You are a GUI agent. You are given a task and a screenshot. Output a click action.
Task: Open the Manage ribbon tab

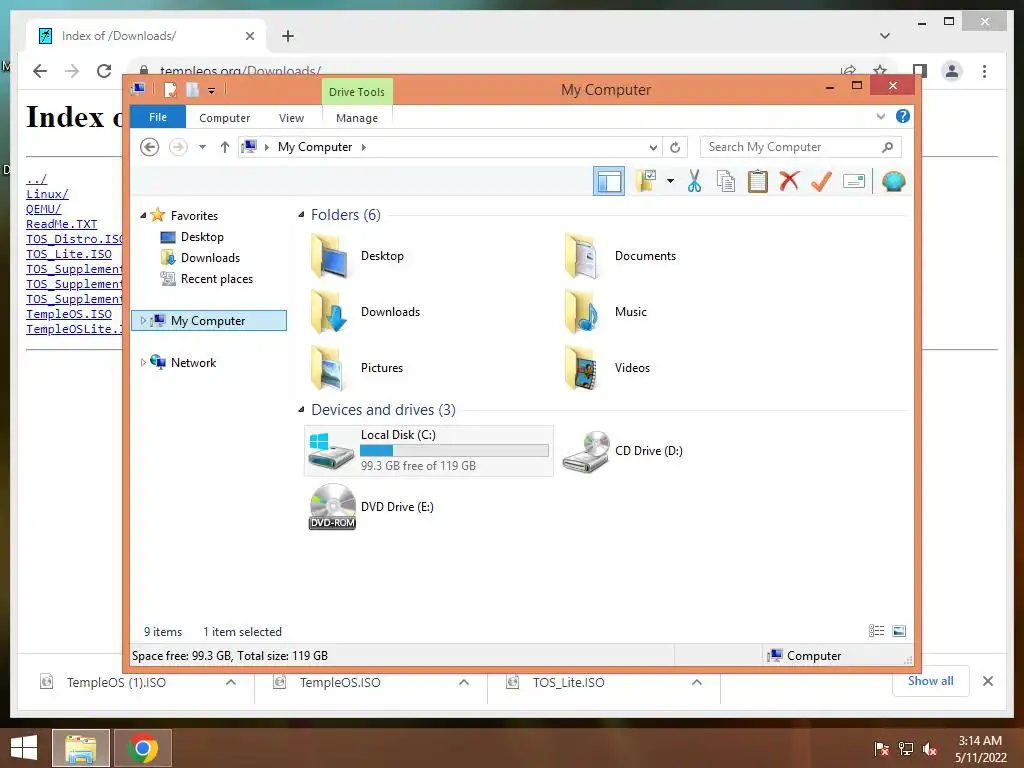click(x=357, y=118)
